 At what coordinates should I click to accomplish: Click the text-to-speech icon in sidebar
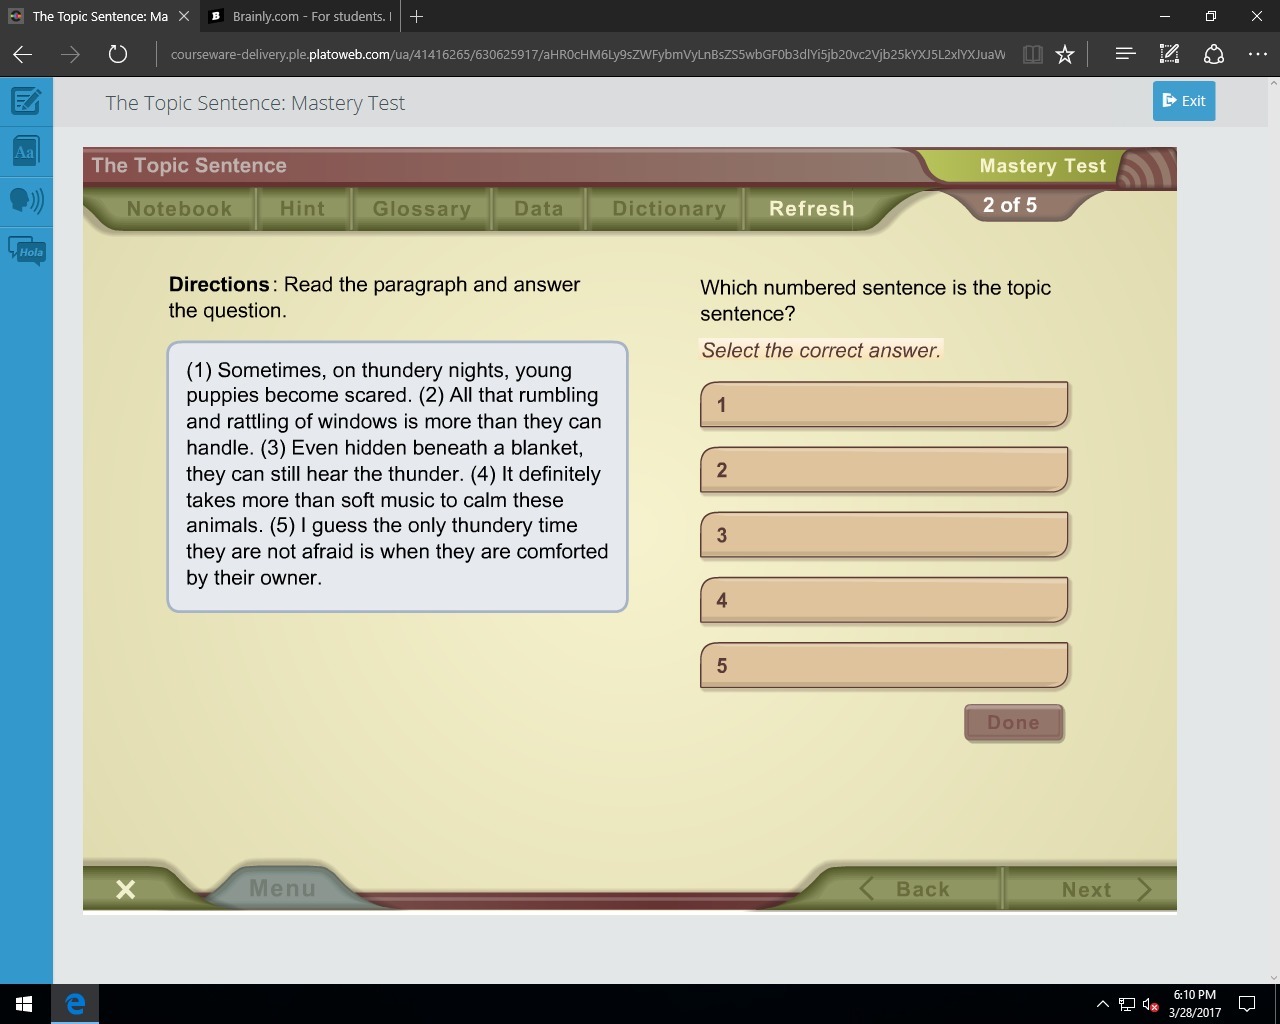coord(26,200)
